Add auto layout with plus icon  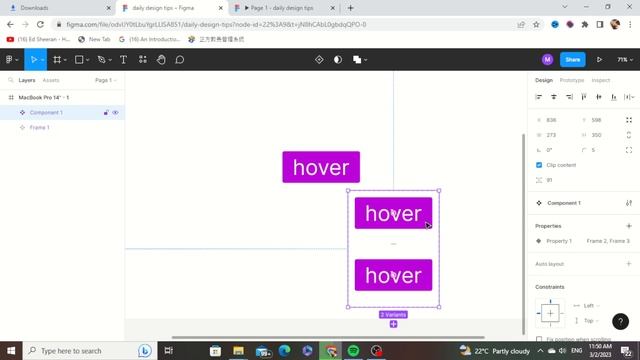click(x=629, y=264)
